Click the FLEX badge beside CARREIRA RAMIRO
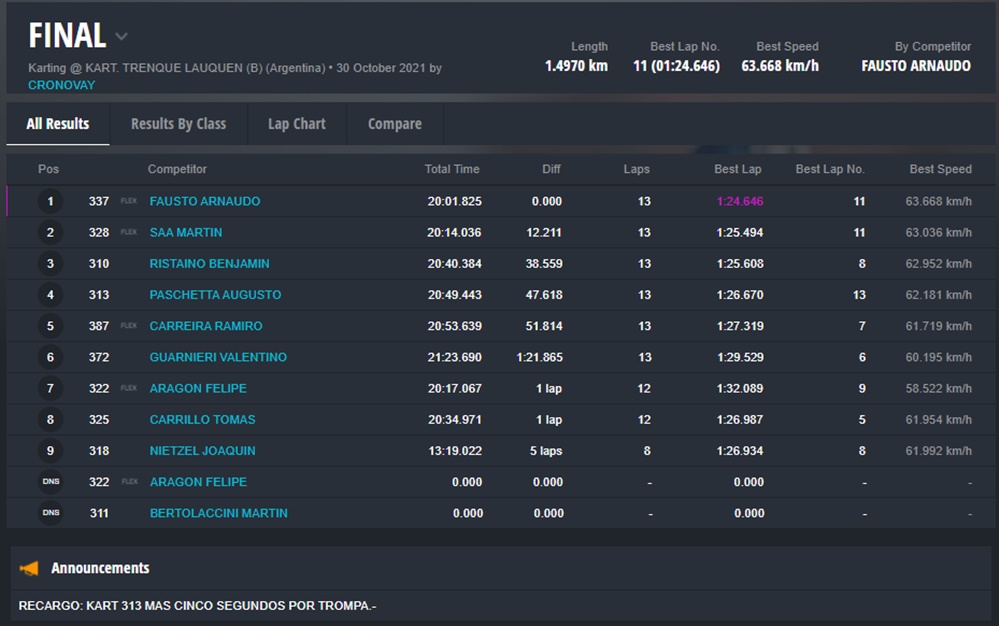 click(129, 326)
